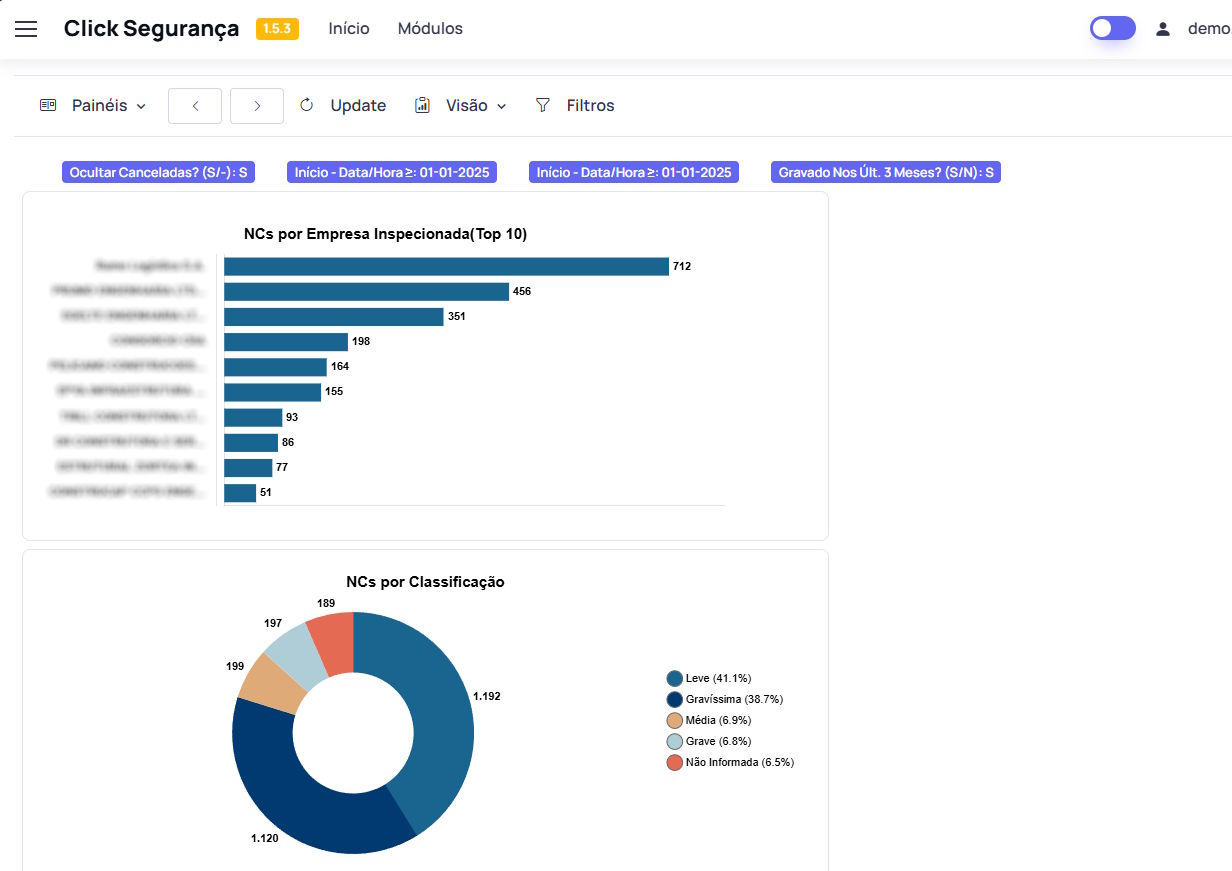The width and height of the screenshot is (1232, 871).
Task: Expand the Visão dropdown chevron
Action: click(x=501, y=106)
